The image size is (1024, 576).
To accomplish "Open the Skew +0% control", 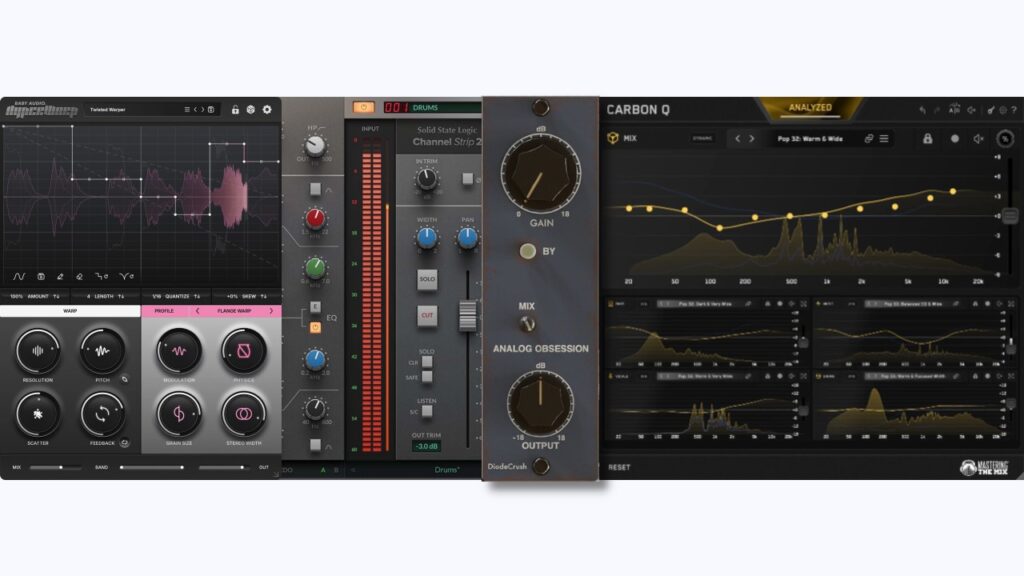I will click(246, 296).
